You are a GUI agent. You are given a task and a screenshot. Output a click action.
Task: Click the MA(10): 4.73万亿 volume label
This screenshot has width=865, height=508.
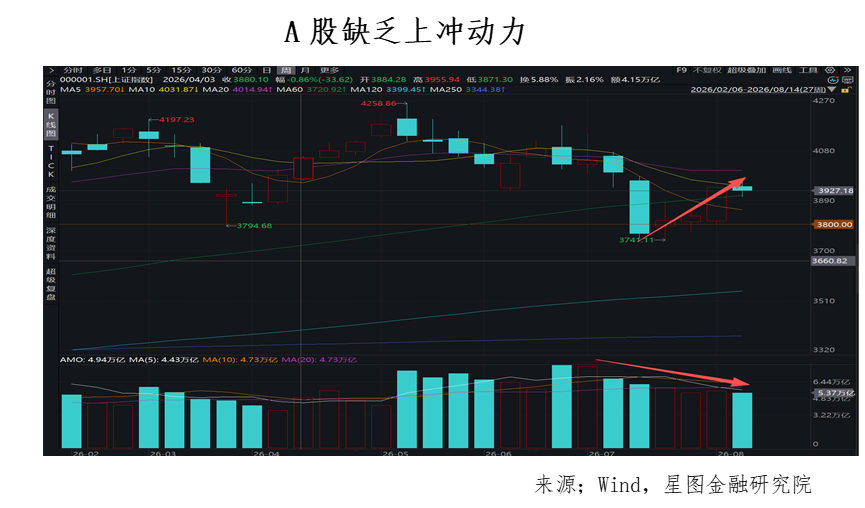pos(240,360)
